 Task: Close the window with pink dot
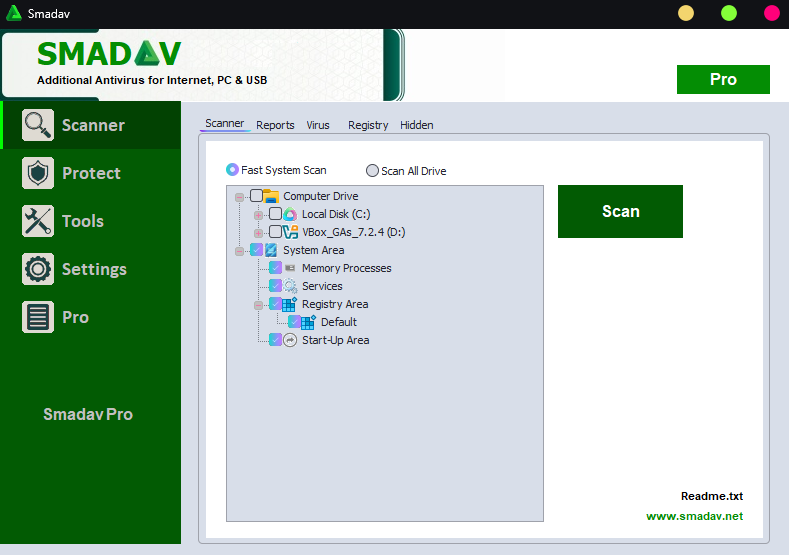point(772,13)
